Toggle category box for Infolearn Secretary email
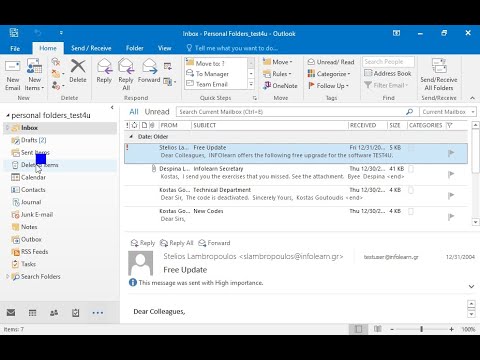 tap(411, 169)
